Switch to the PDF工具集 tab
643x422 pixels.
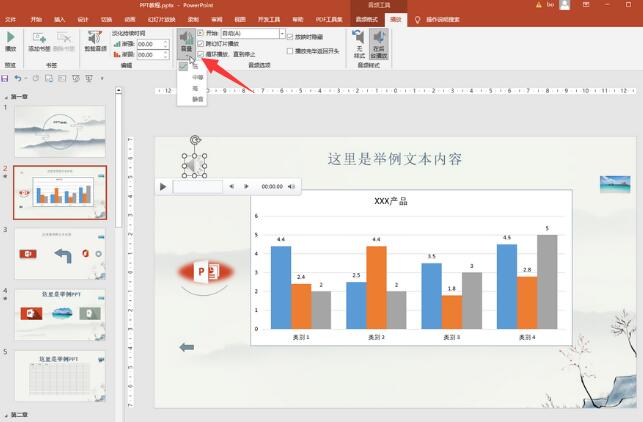click(329, 20)
